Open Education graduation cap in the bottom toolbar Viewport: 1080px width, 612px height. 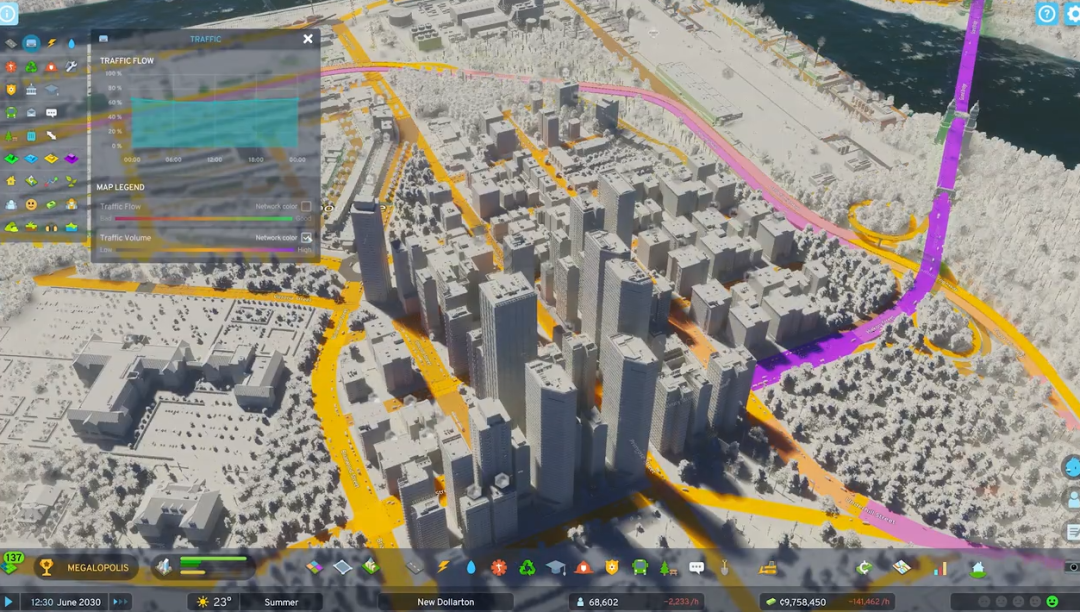click(556, 567)
